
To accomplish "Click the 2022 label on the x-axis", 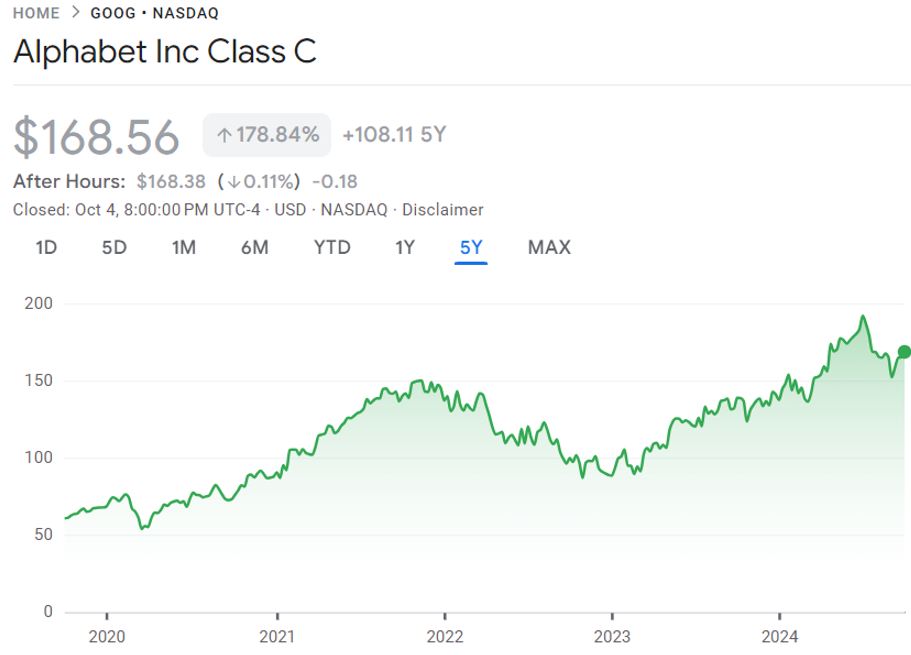I will (444, 637).
